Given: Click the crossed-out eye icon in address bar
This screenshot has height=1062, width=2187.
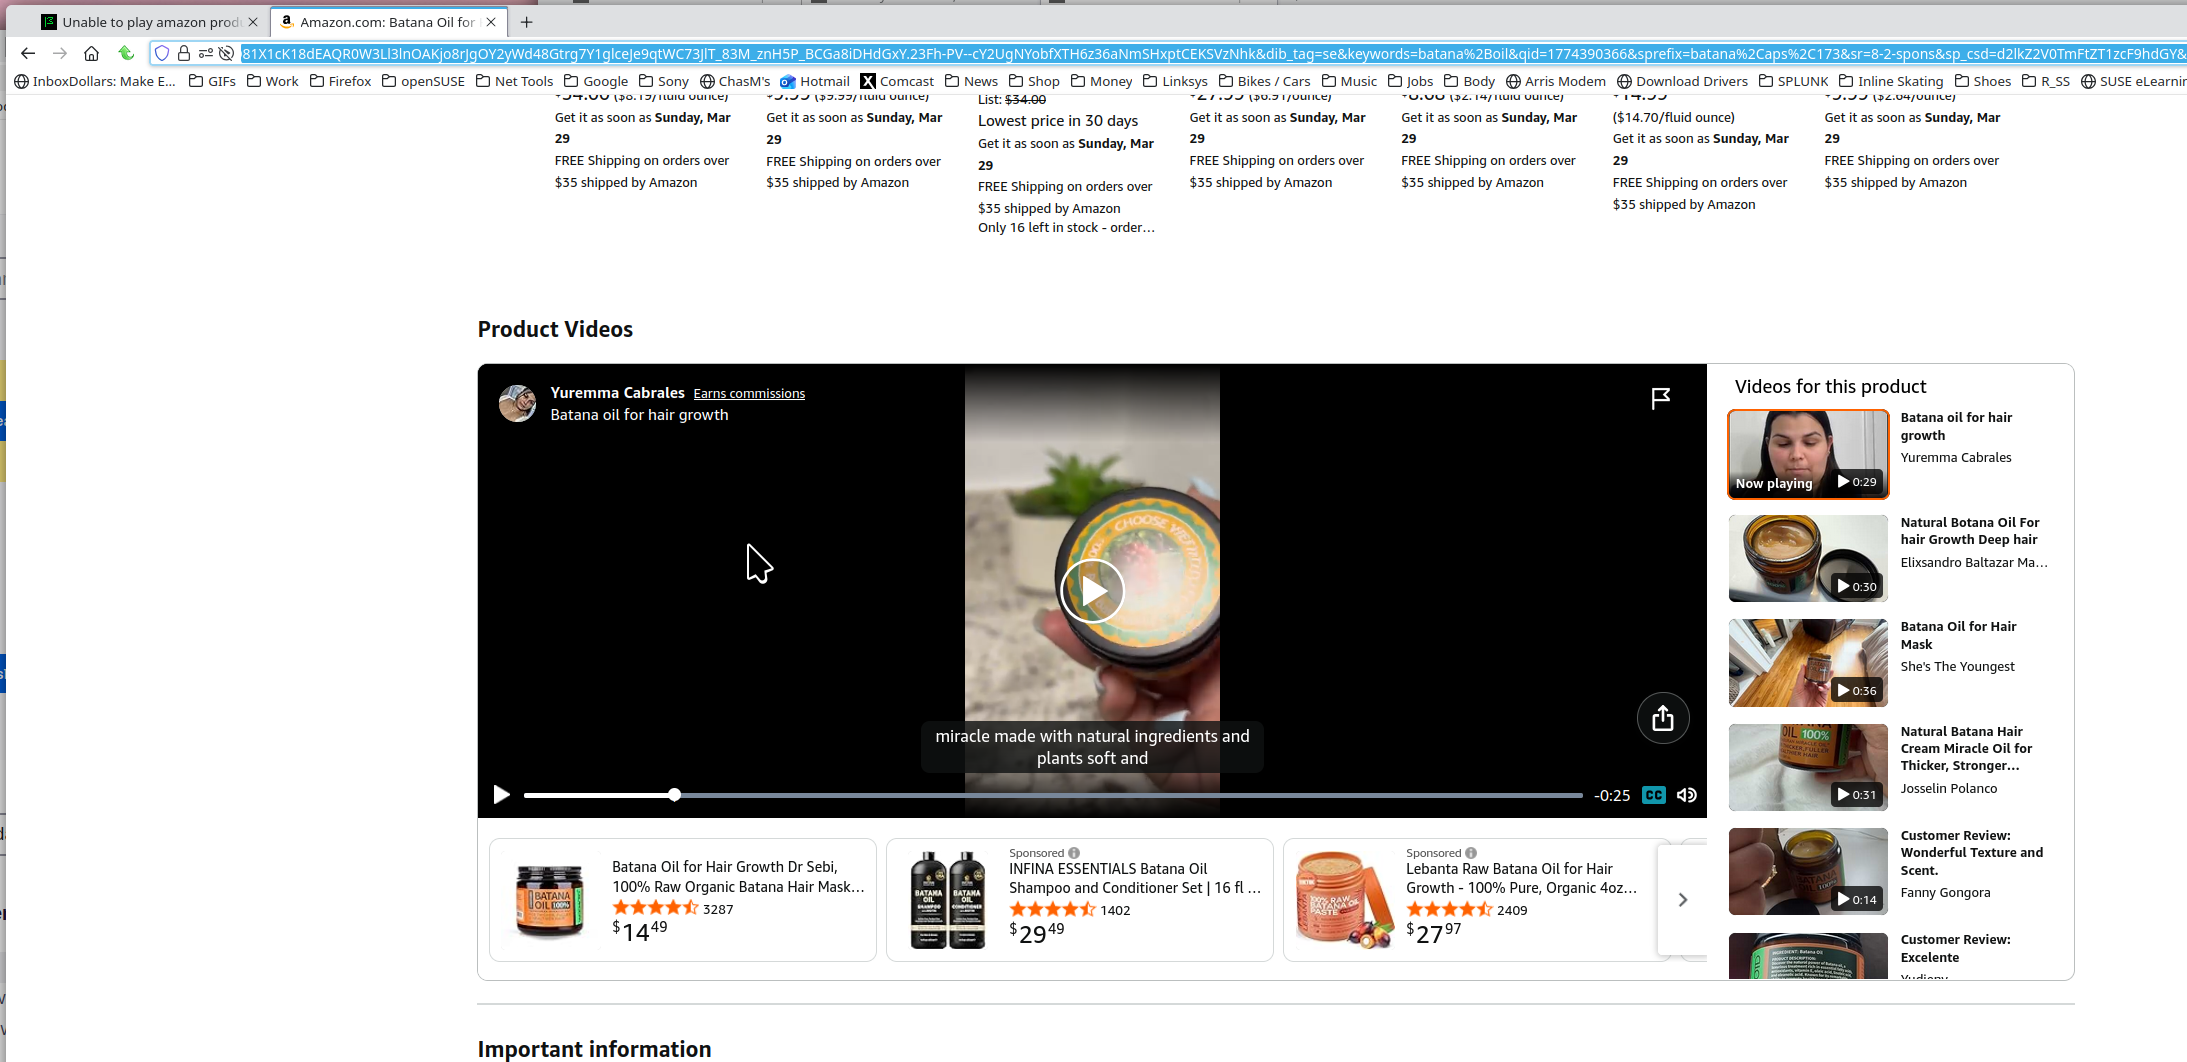Looking at the screenshot, I should [x=227, y=53].
